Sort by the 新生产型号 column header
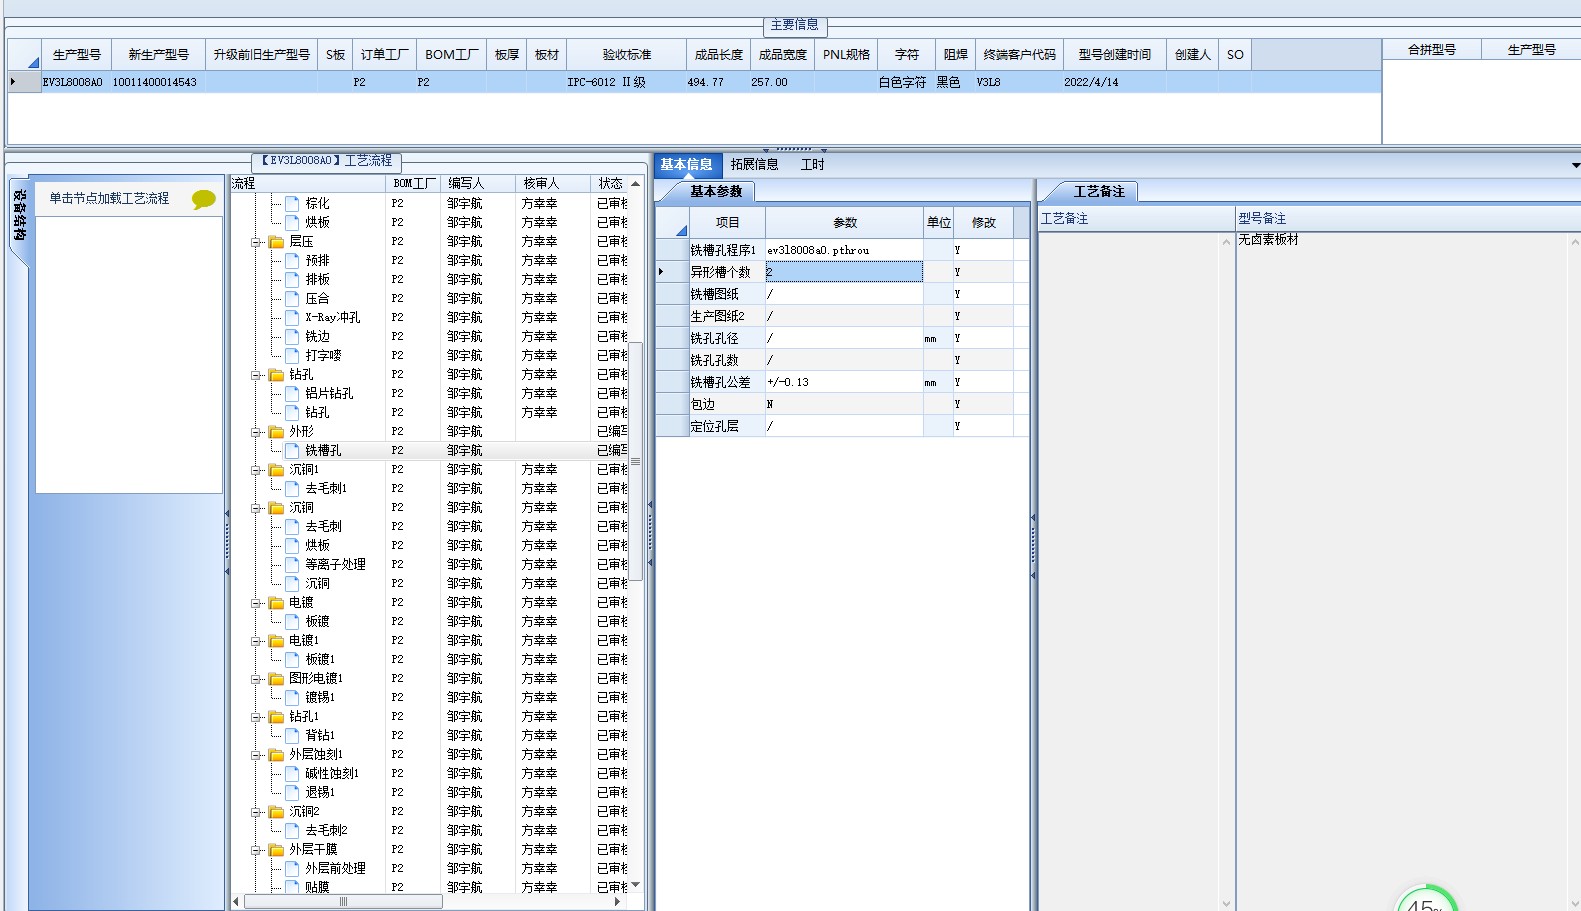The height and width of the screenshot is (911, 1581). (158, 55)
